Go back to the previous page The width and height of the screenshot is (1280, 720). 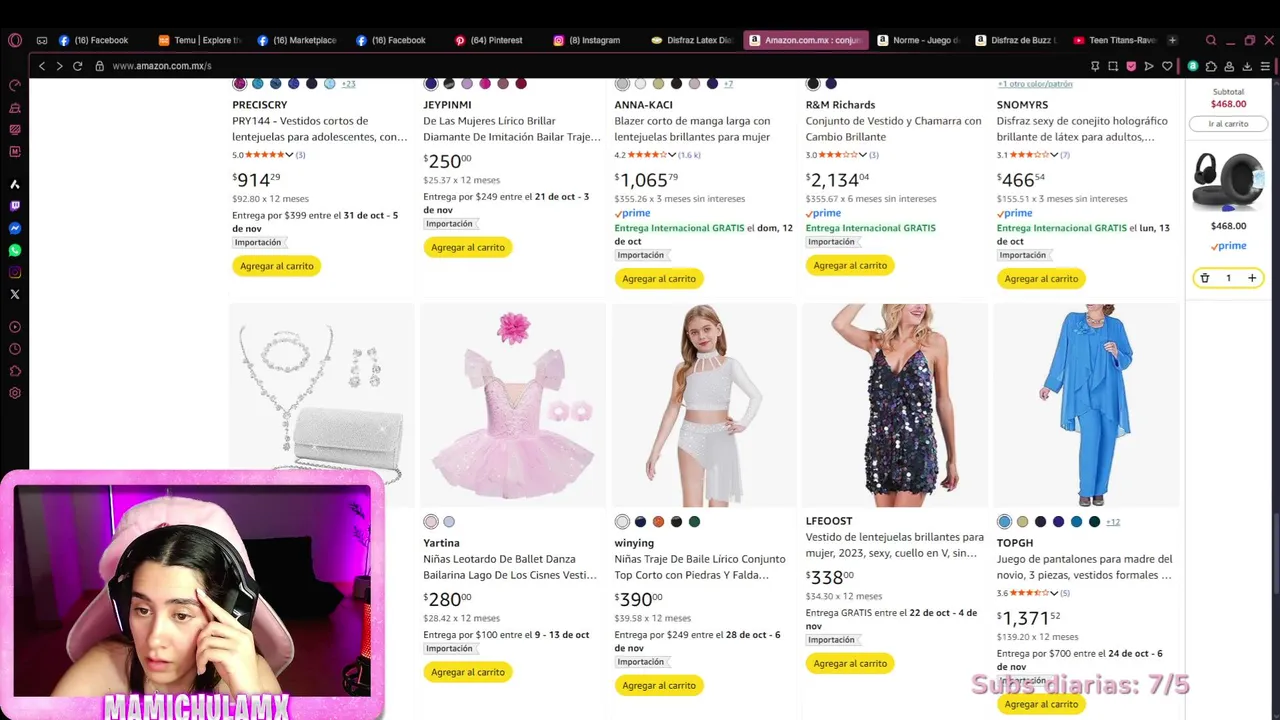[x=41, y=66]
